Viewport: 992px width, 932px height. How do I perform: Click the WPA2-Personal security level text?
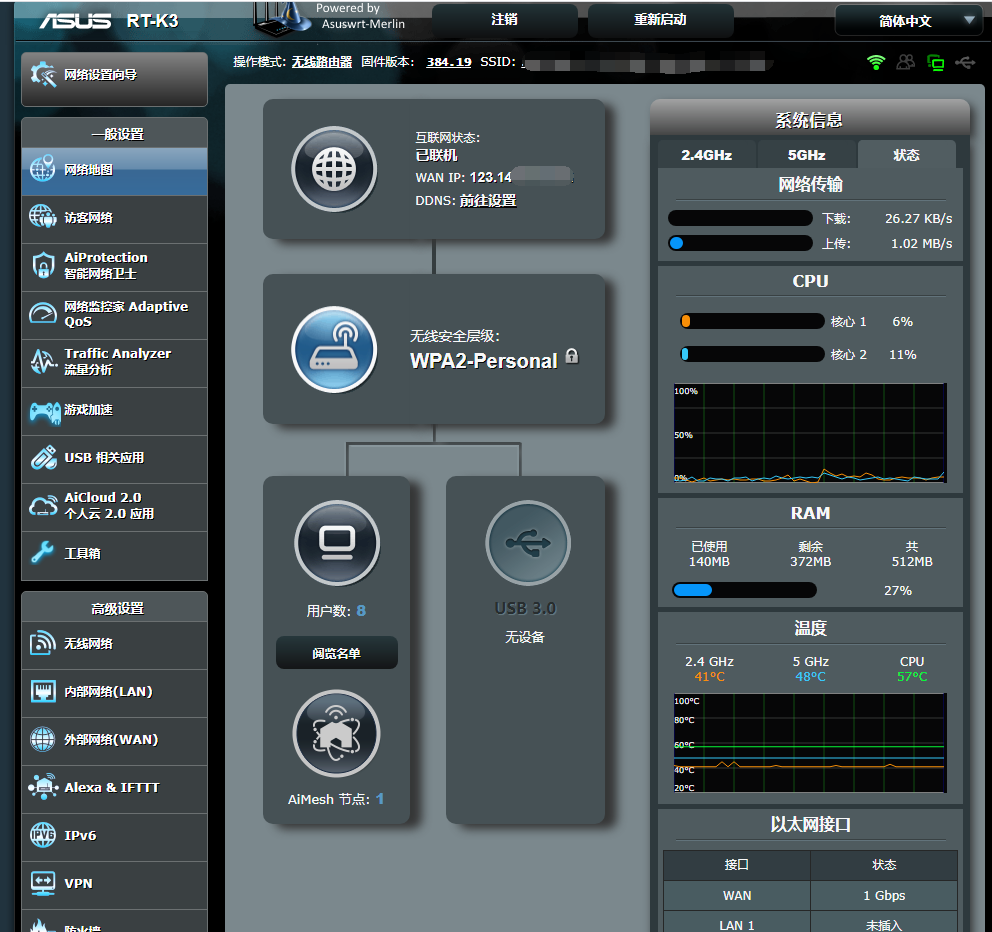483,361
